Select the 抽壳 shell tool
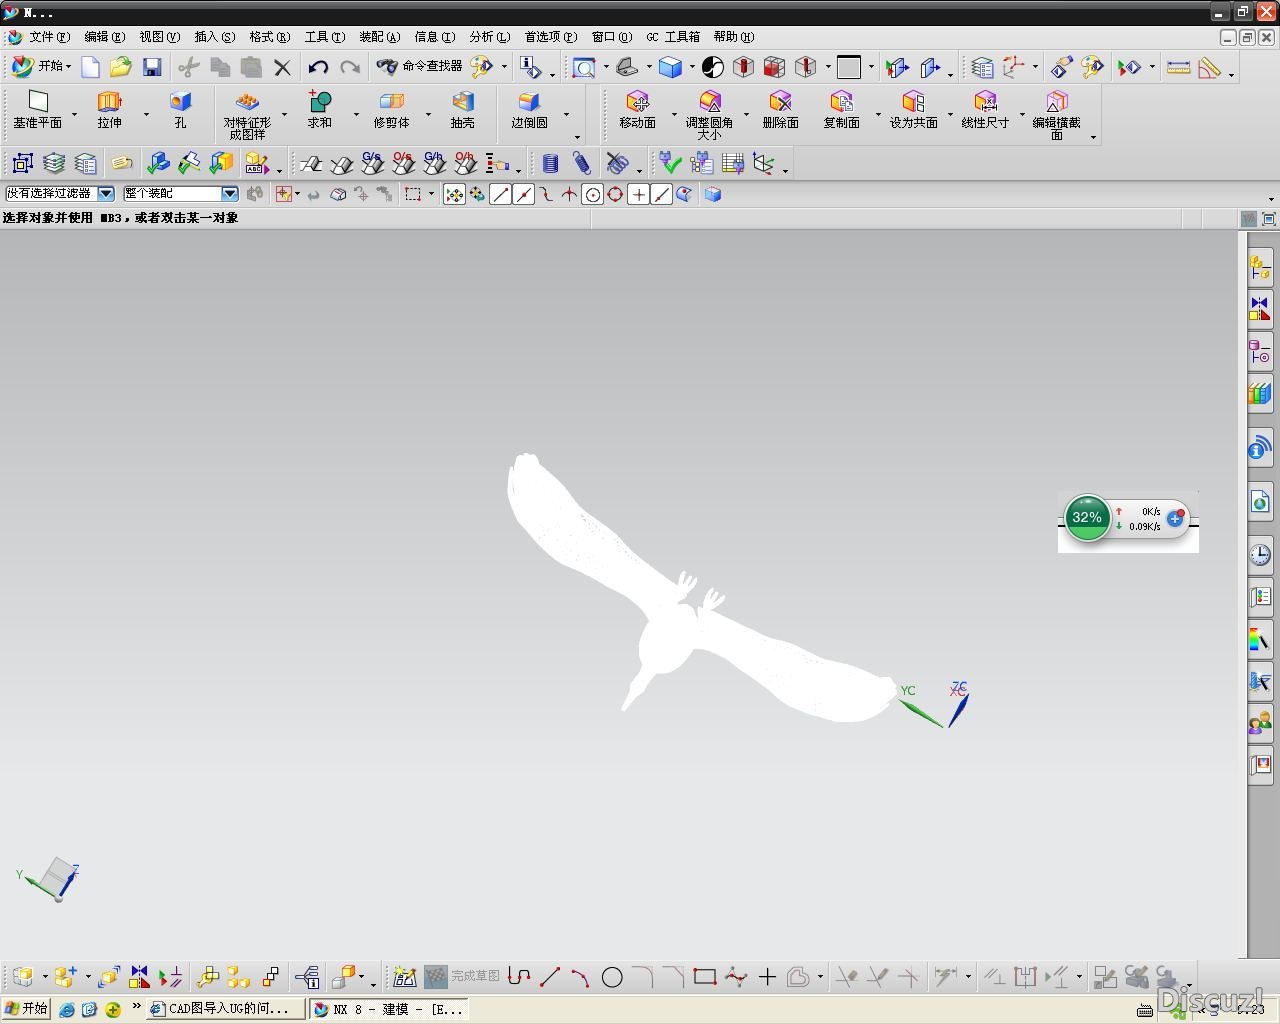 coord(462,110)
